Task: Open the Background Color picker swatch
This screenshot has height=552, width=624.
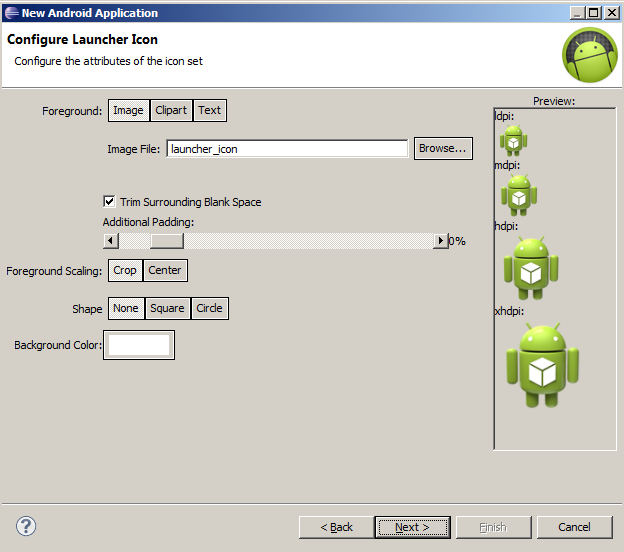Action: point(139,345)
